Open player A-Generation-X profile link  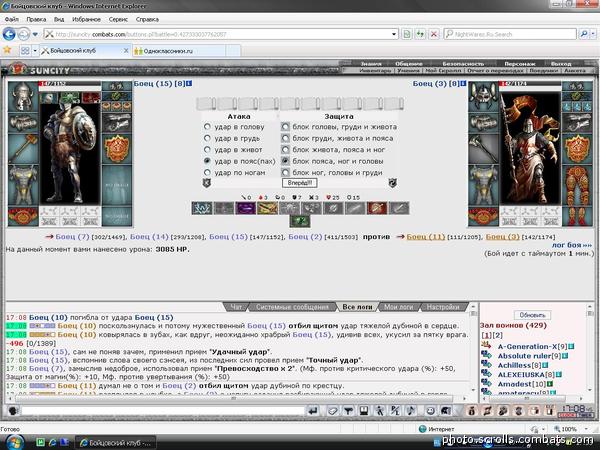coord(527,346)
